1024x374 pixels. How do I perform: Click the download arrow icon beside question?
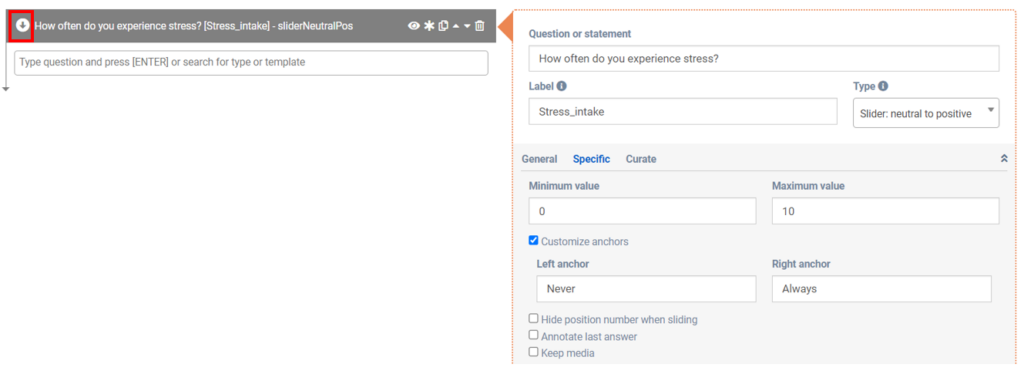[x=23, y=25]
